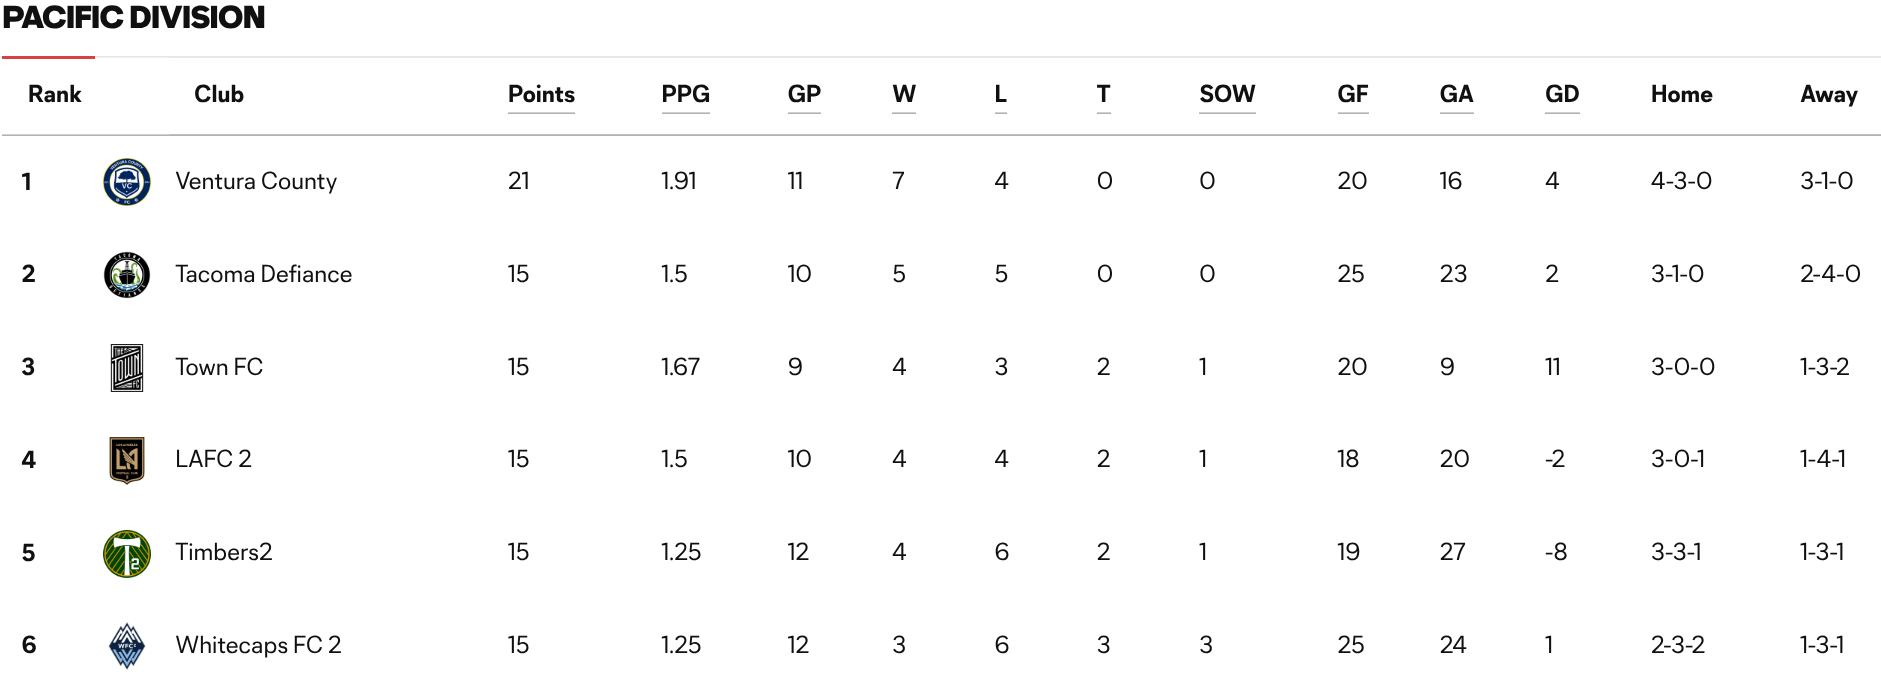
Task: Sort by L losses column header
Action: pos(1000,94)
